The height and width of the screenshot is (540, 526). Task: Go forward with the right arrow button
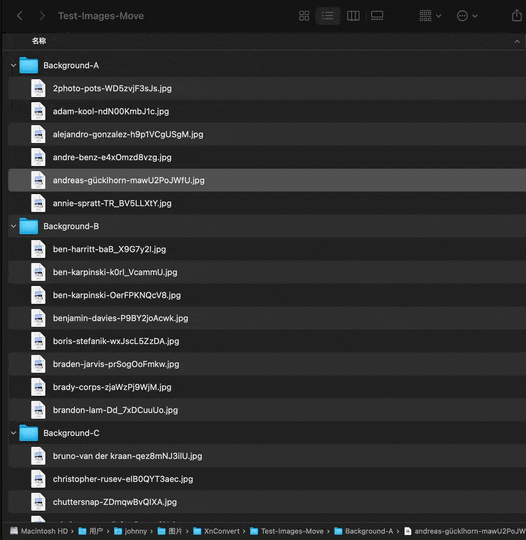[x=42, y=16]
